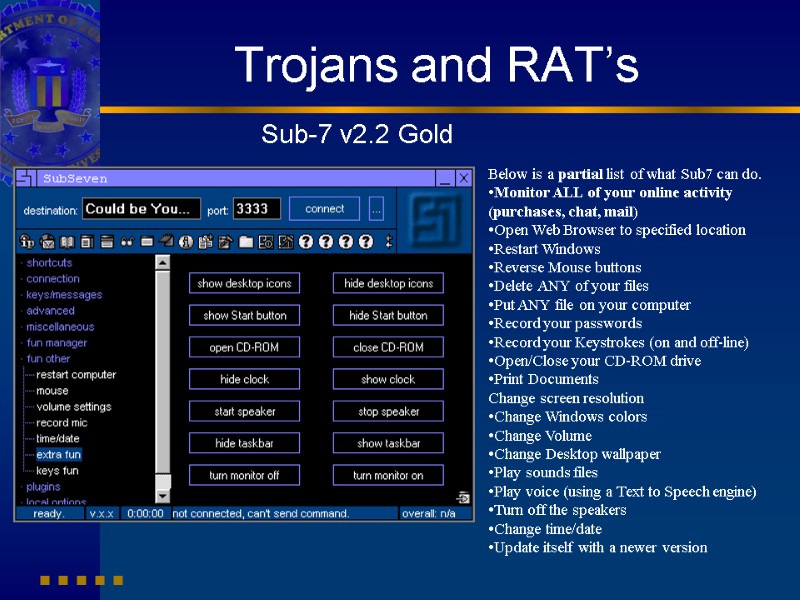Select the clipboard documents icon
The height and width of the screenshot is (600, 800).
[206, 241]
